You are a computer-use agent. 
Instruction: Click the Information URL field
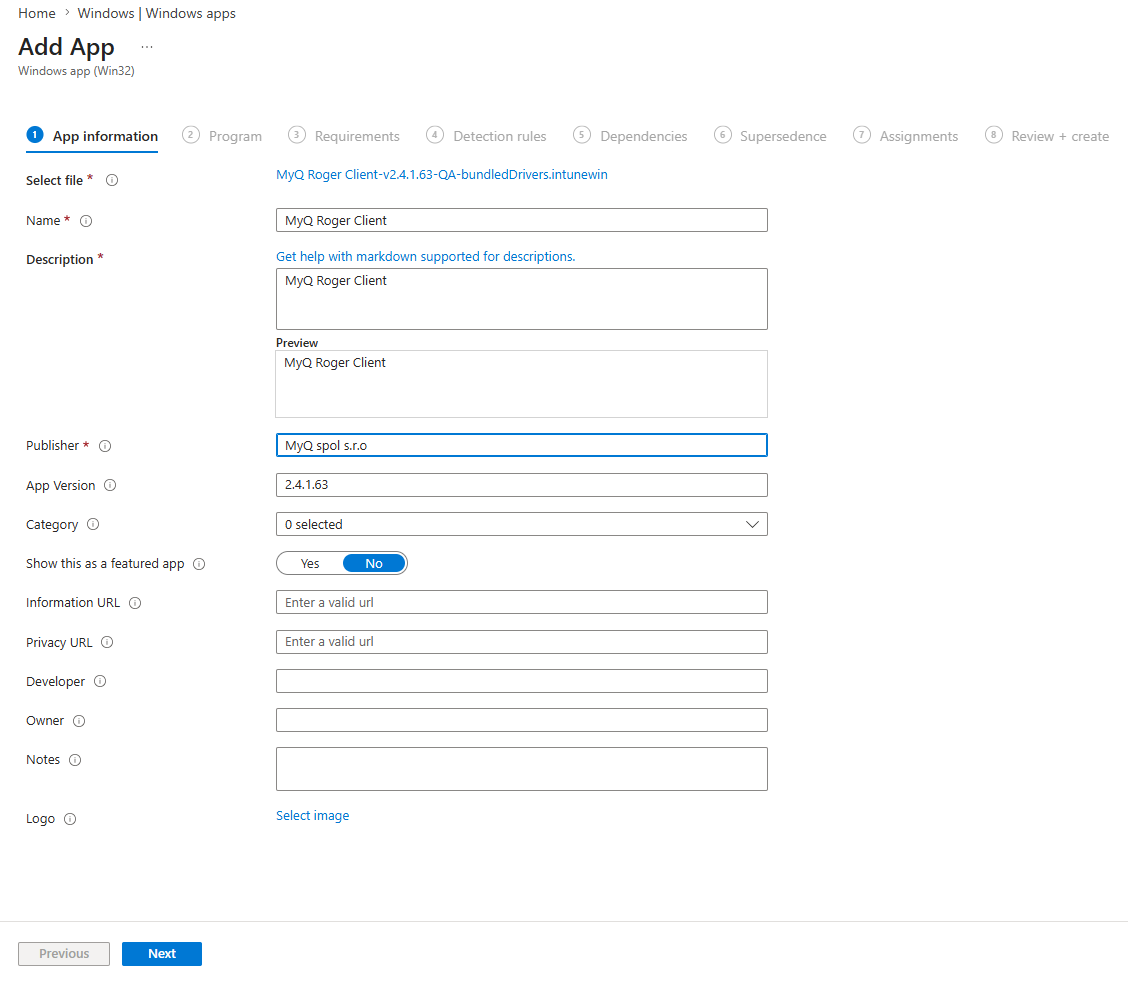click(x=522, y=602)
